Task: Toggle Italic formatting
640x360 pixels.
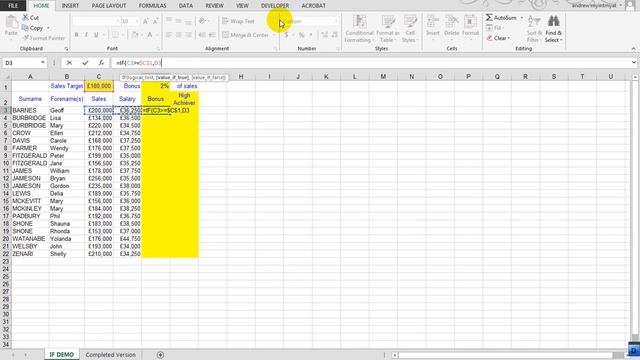Action: 86,35
